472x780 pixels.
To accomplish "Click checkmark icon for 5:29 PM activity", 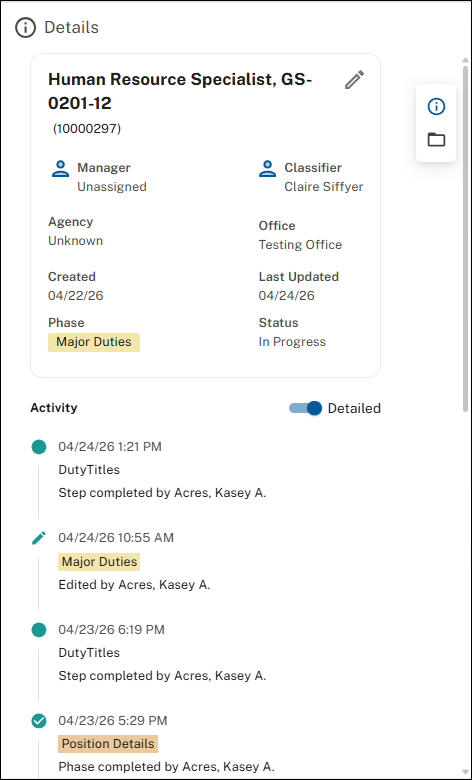I will click(39, 721).
